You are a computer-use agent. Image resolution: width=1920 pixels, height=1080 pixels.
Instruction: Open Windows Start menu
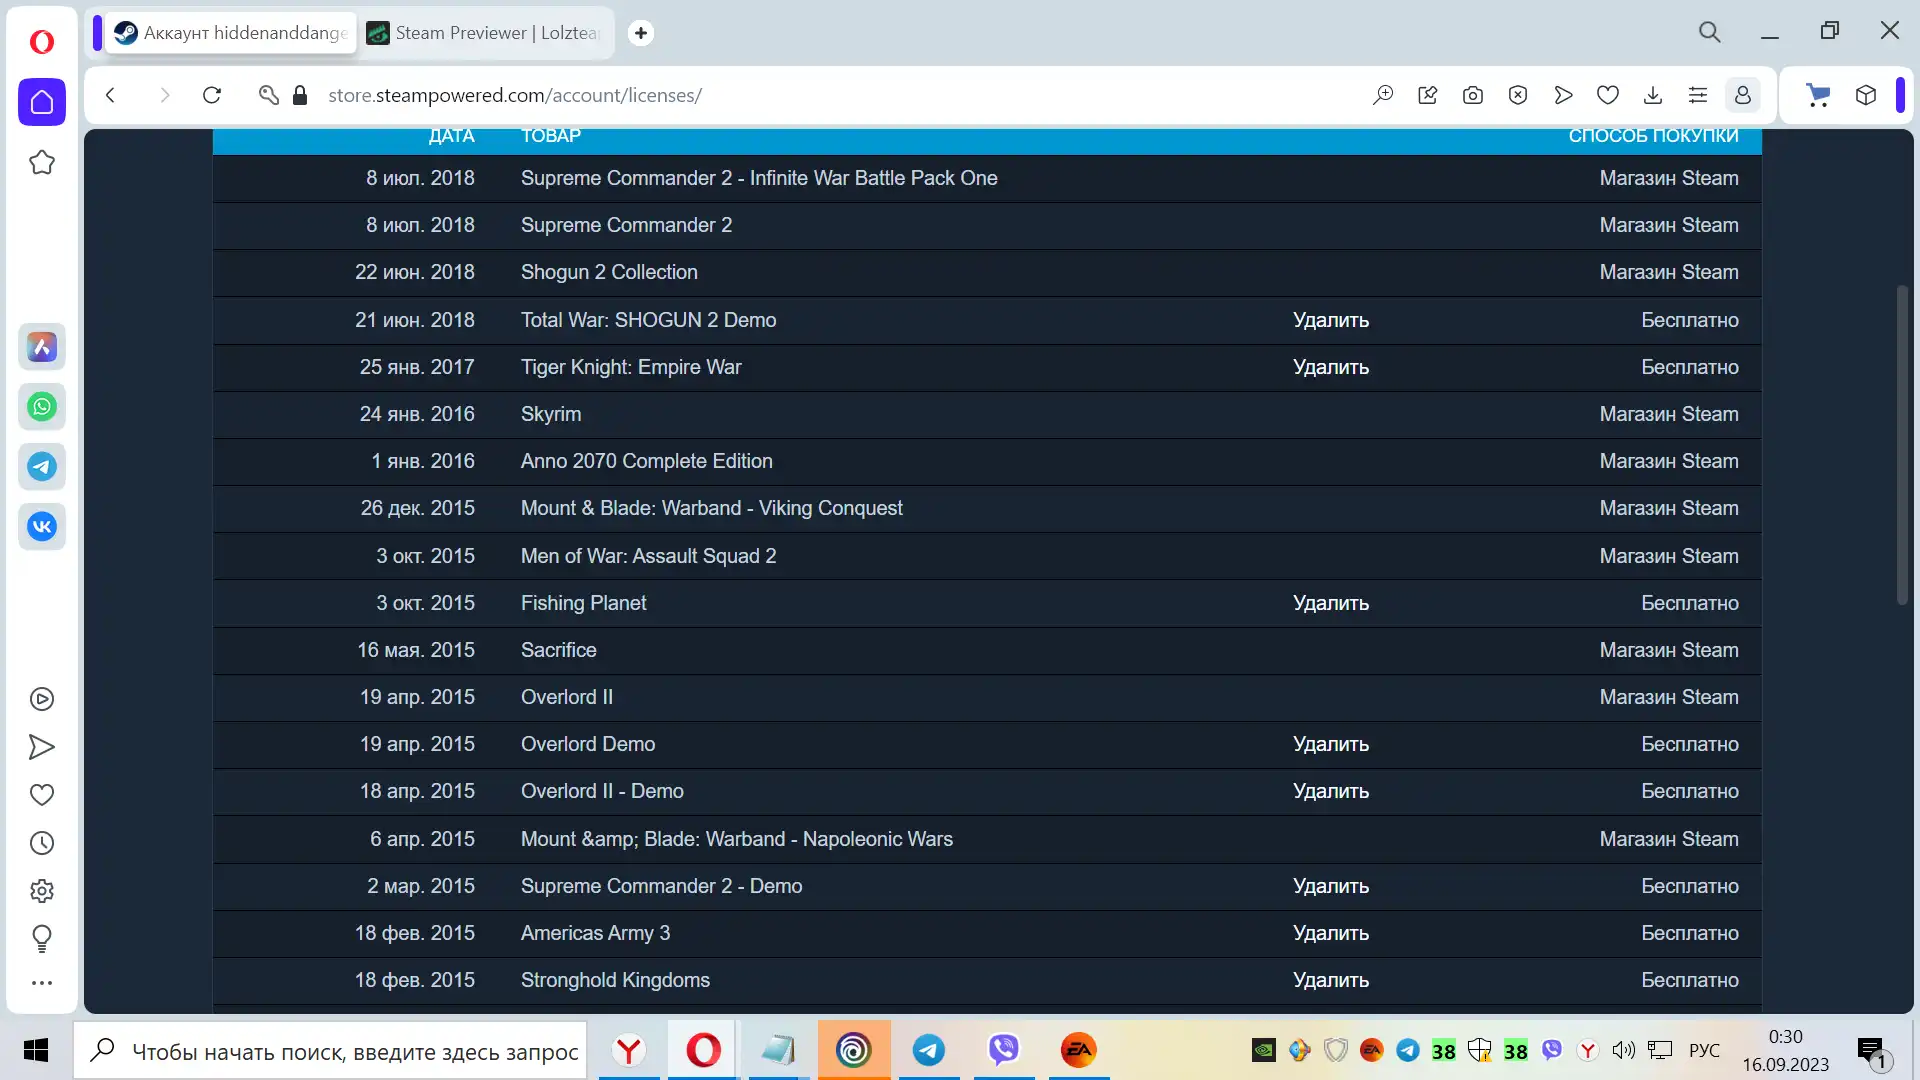click(x=36, y=1050)
